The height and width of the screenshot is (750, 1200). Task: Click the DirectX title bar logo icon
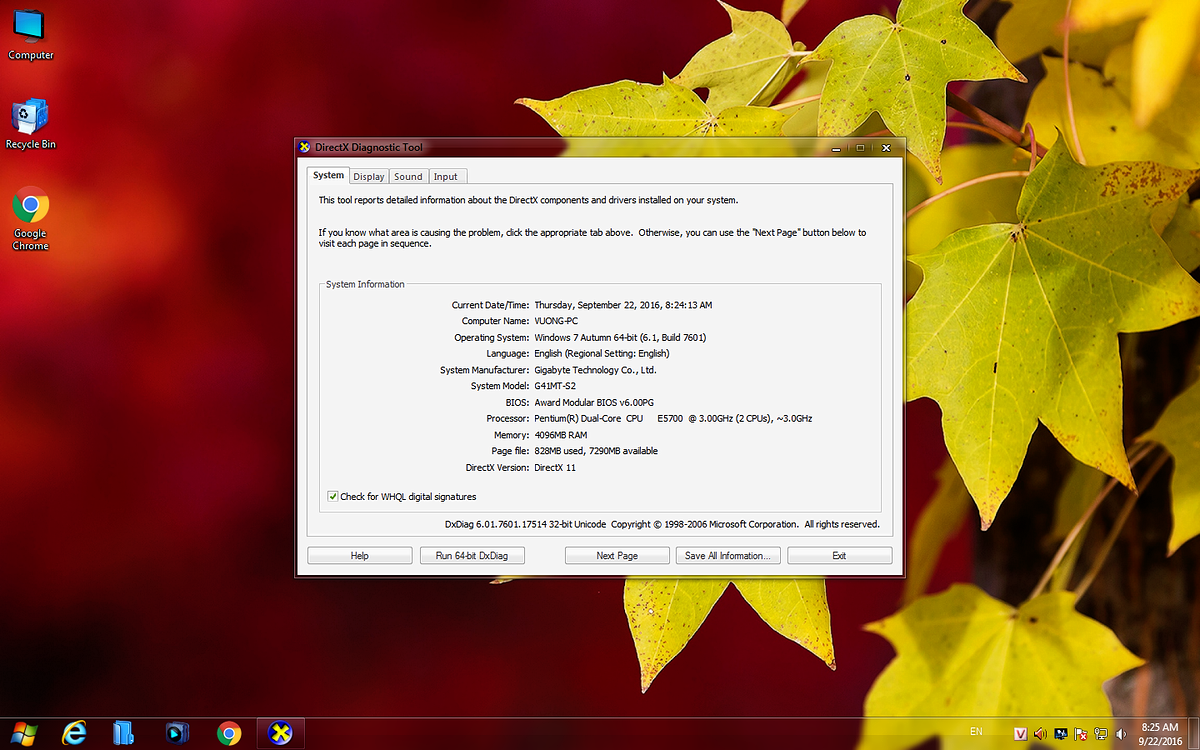305,147
